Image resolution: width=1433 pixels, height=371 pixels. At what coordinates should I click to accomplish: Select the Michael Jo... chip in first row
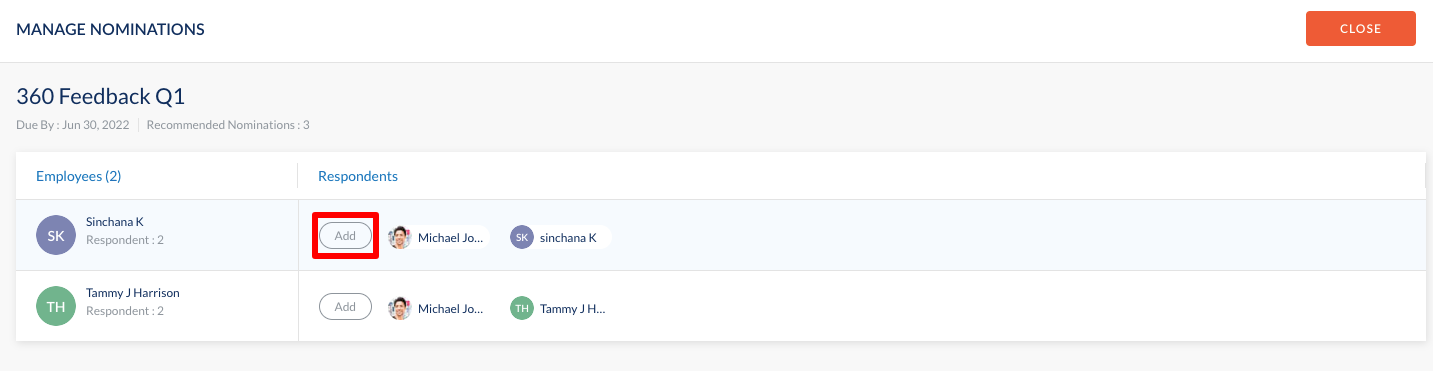[438, 237]
